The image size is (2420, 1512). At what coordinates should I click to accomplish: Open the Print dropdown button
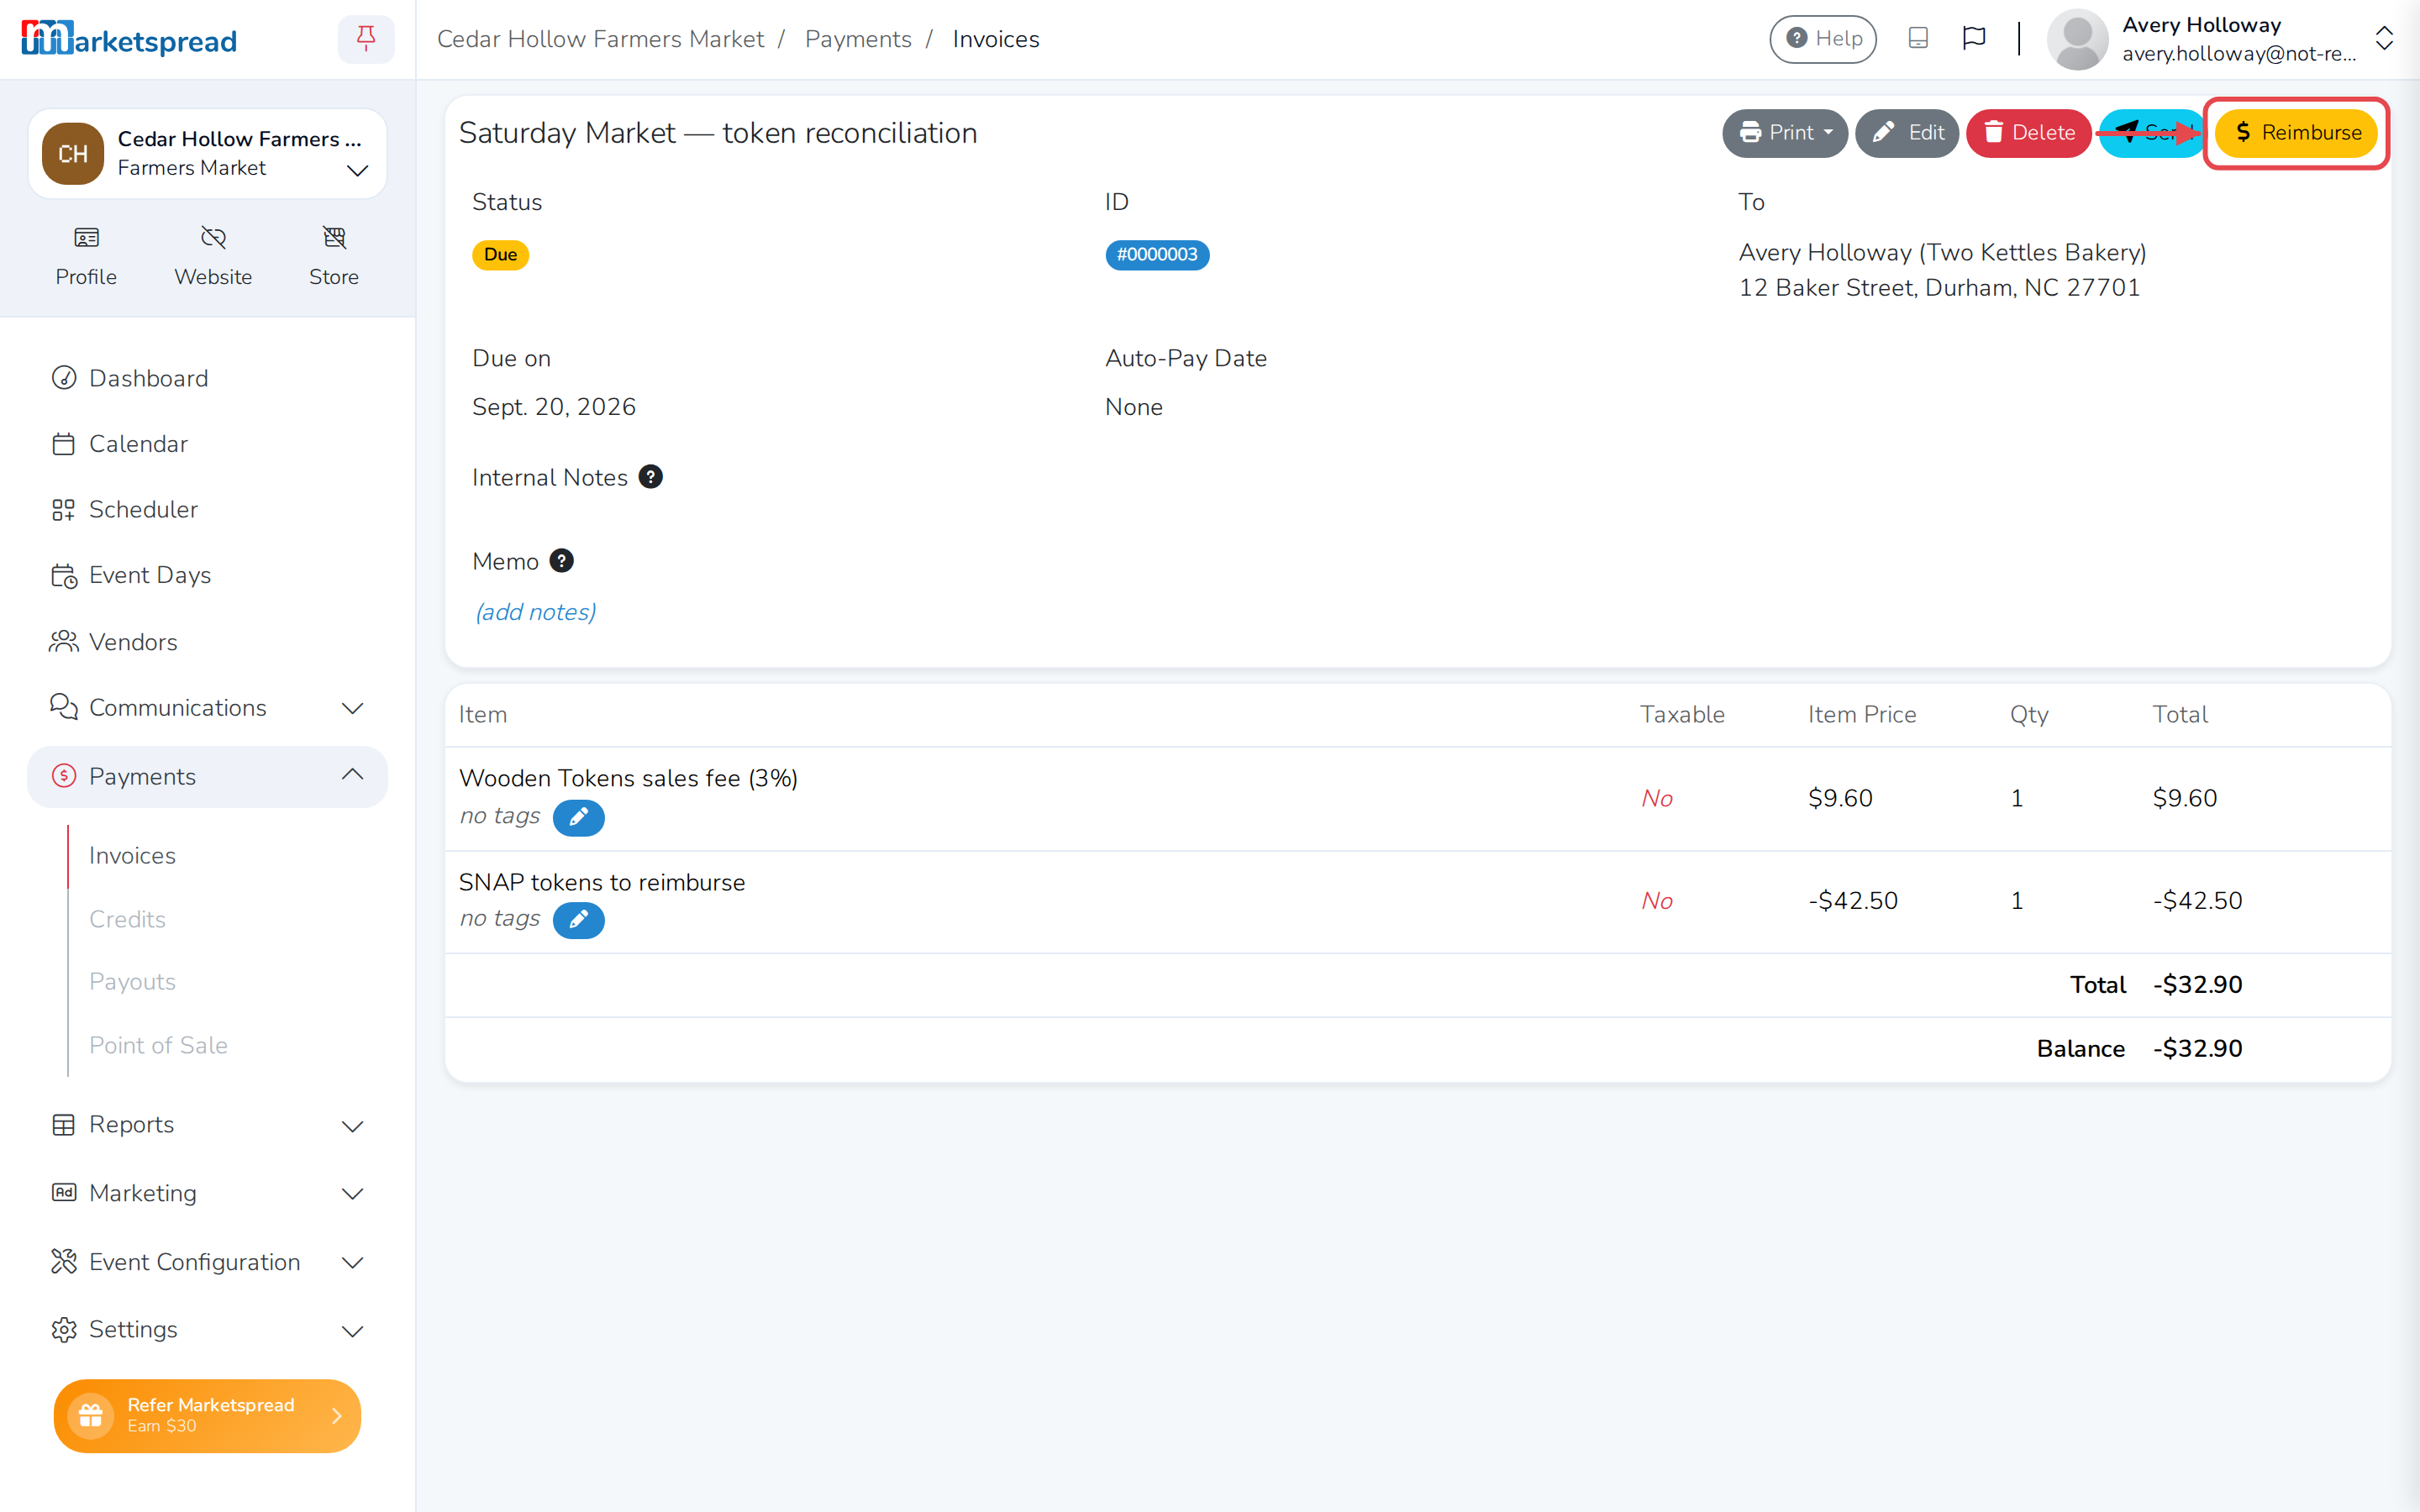tap(1784, 133)
